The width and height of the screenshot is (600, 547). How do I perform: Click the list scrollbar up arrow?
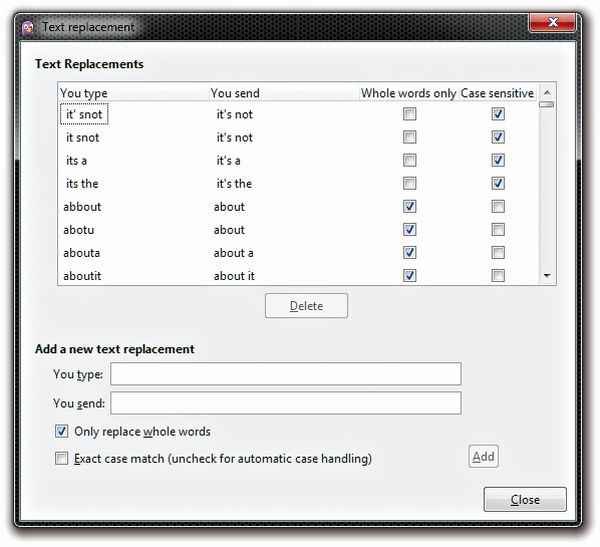tap(547, 92)
